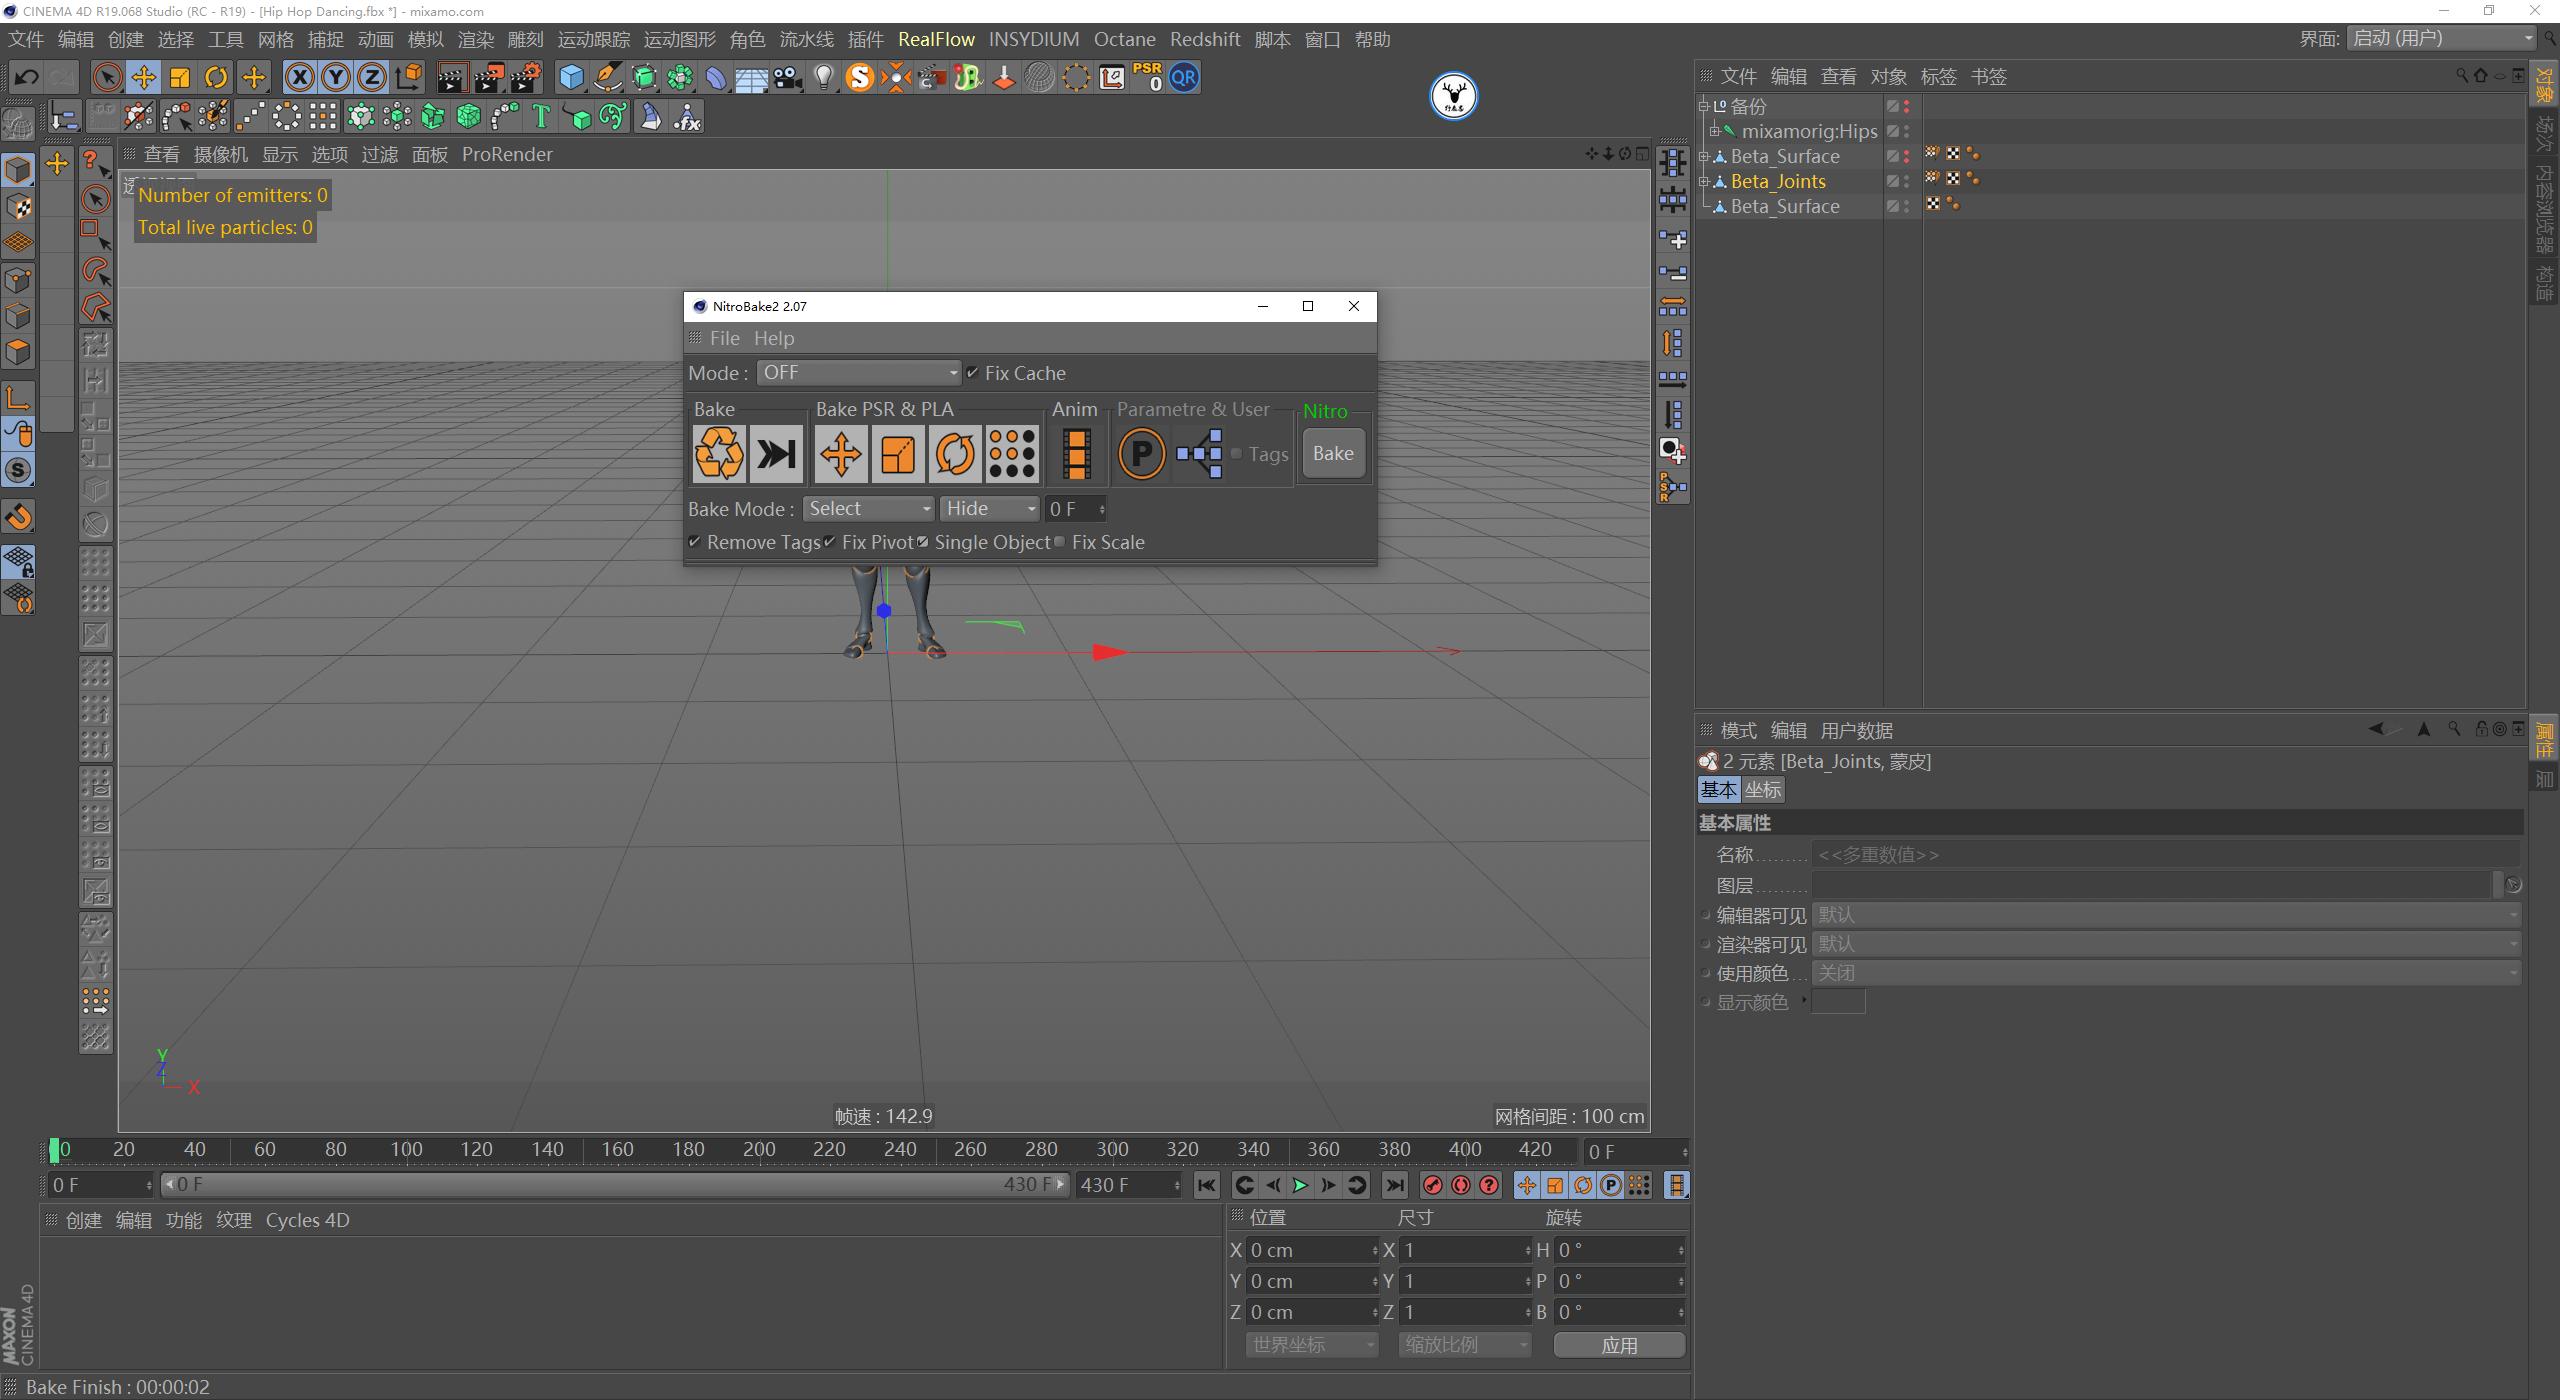This screenshot has height=1400, width=2560.
Task: Click the recycle Bake icon in NitroBake
Action: [720, 453]
